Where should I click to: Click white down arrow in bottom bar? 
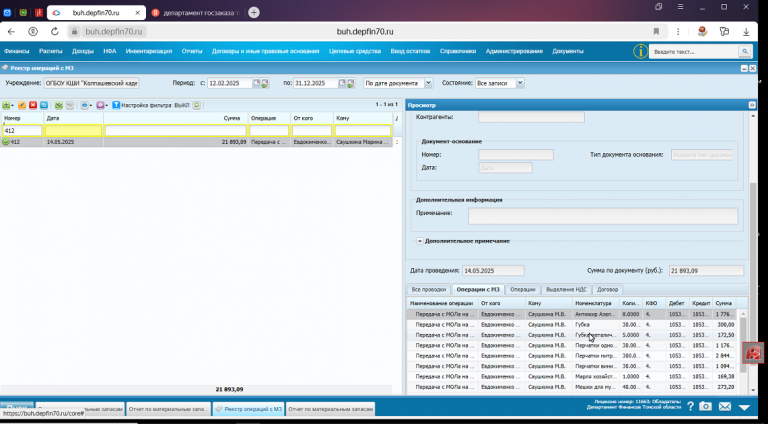click(744, 407)
